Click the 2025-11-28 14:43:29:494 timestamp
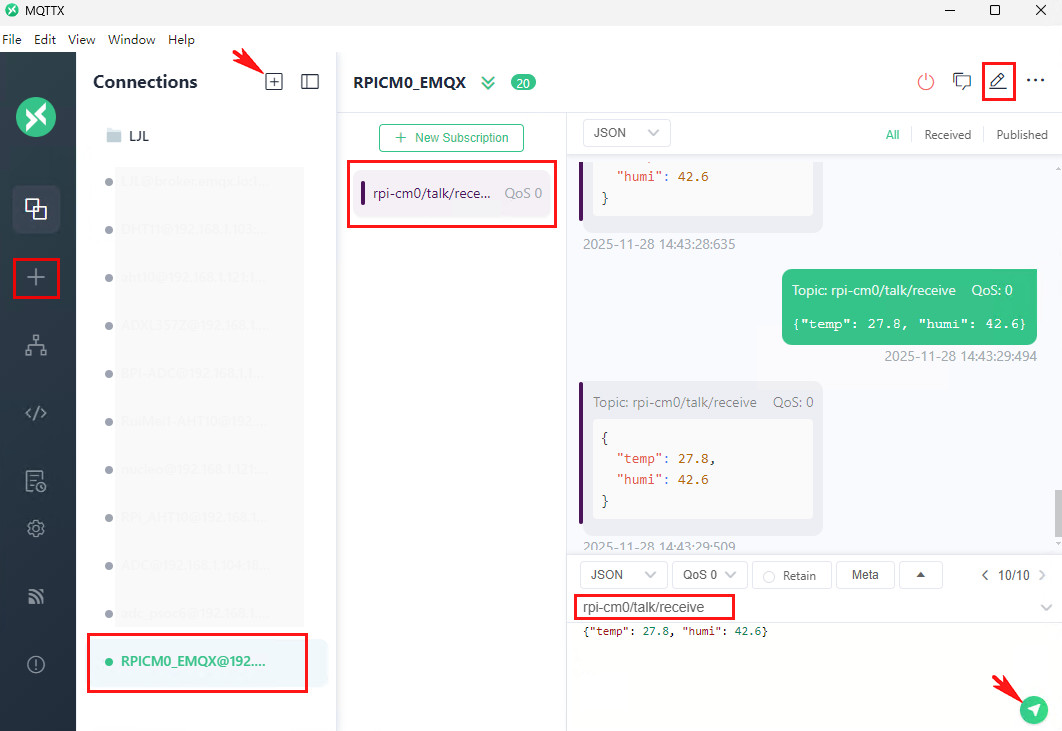1062x731 pixels. click(960, 356)
